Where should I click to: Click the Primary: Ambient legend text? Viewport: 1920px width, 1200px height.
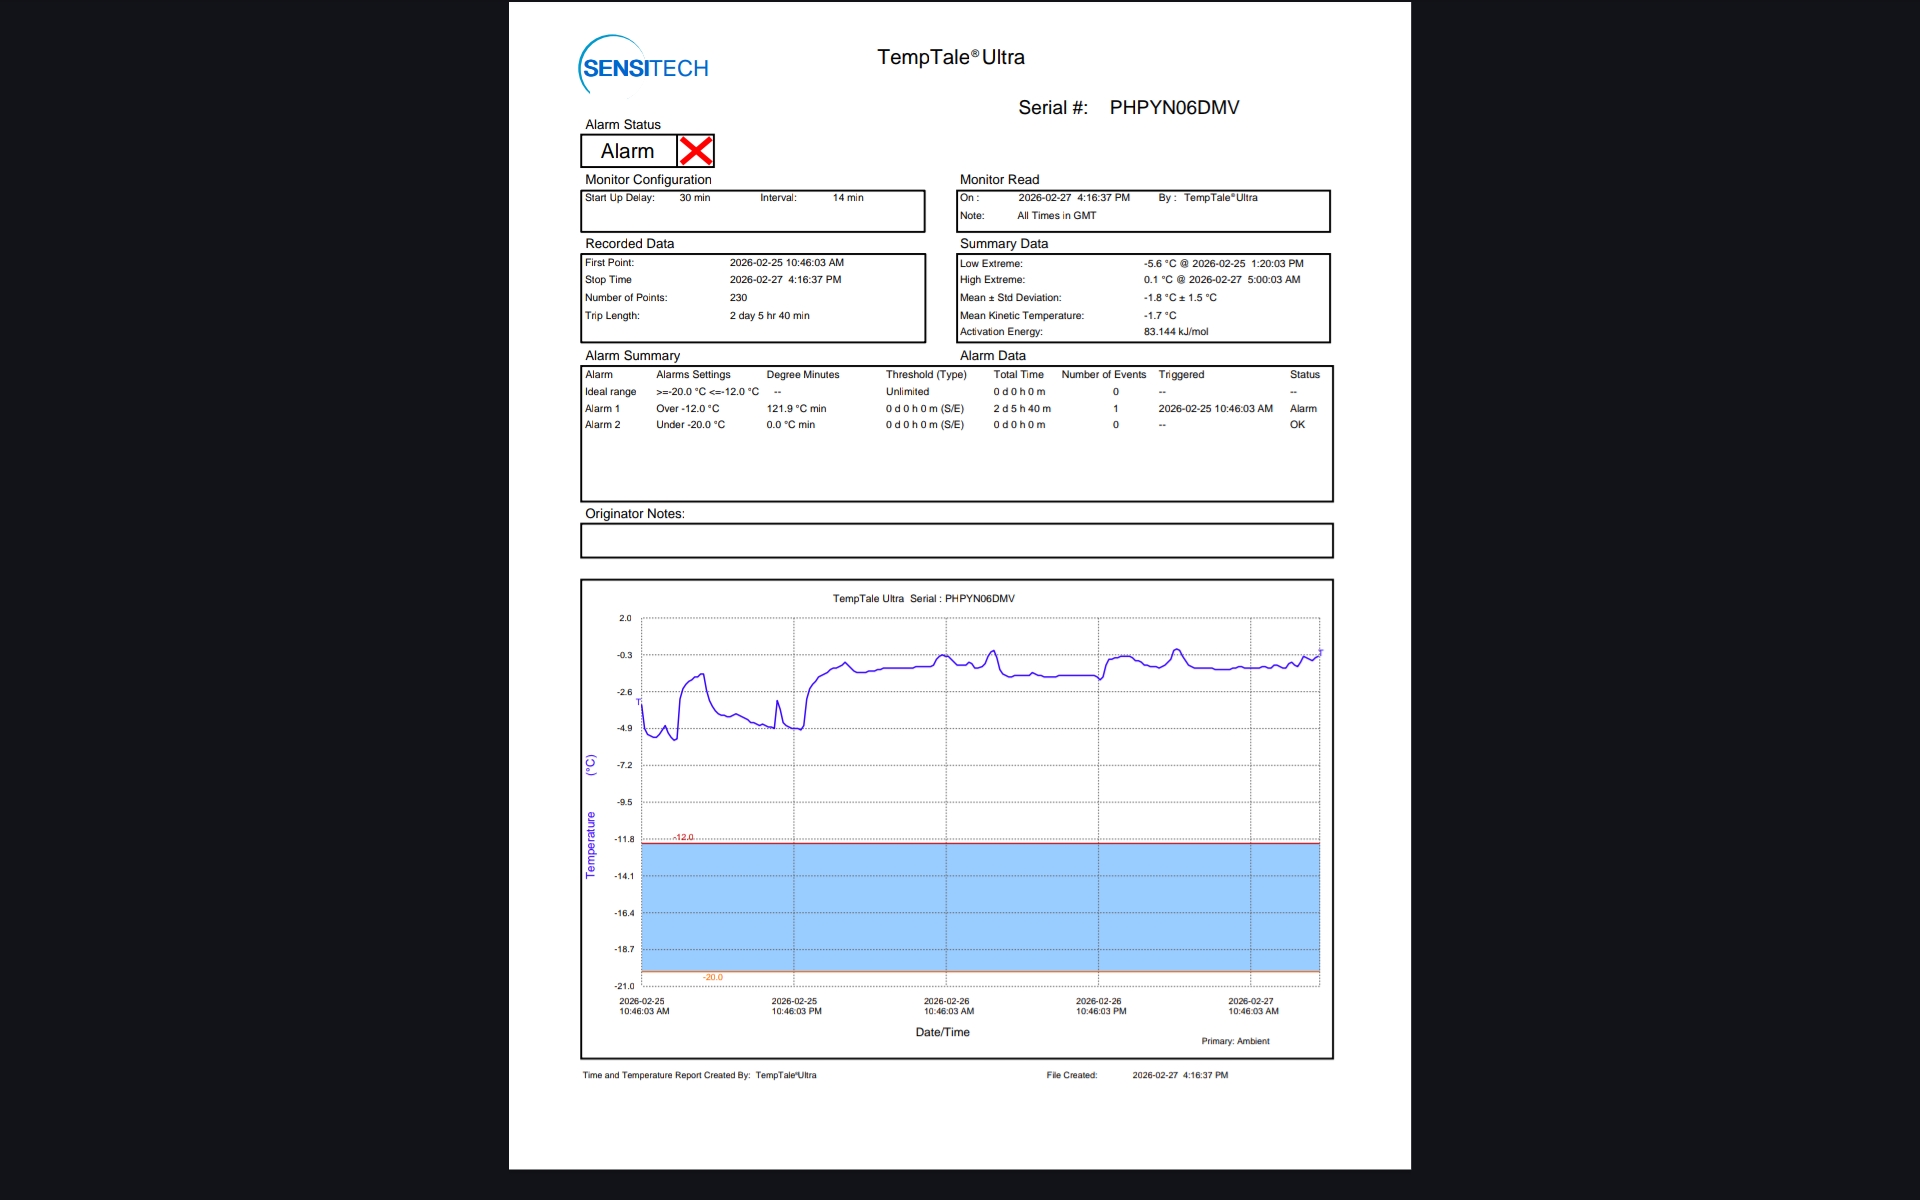pyautogui.click(x=1235, y=1041)
